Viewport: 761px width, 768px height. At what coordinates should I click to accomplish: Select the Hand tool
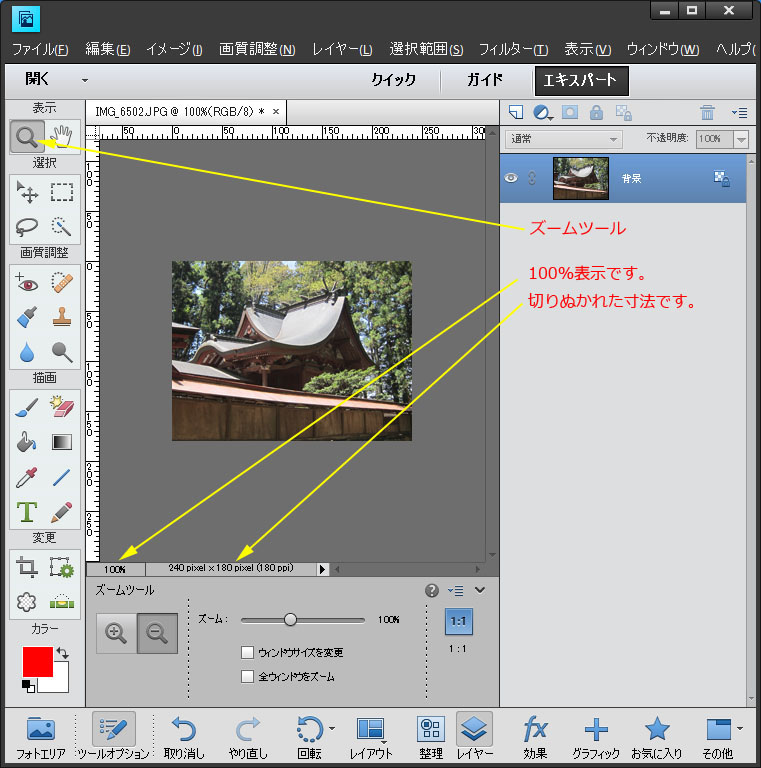coord(62,137)
